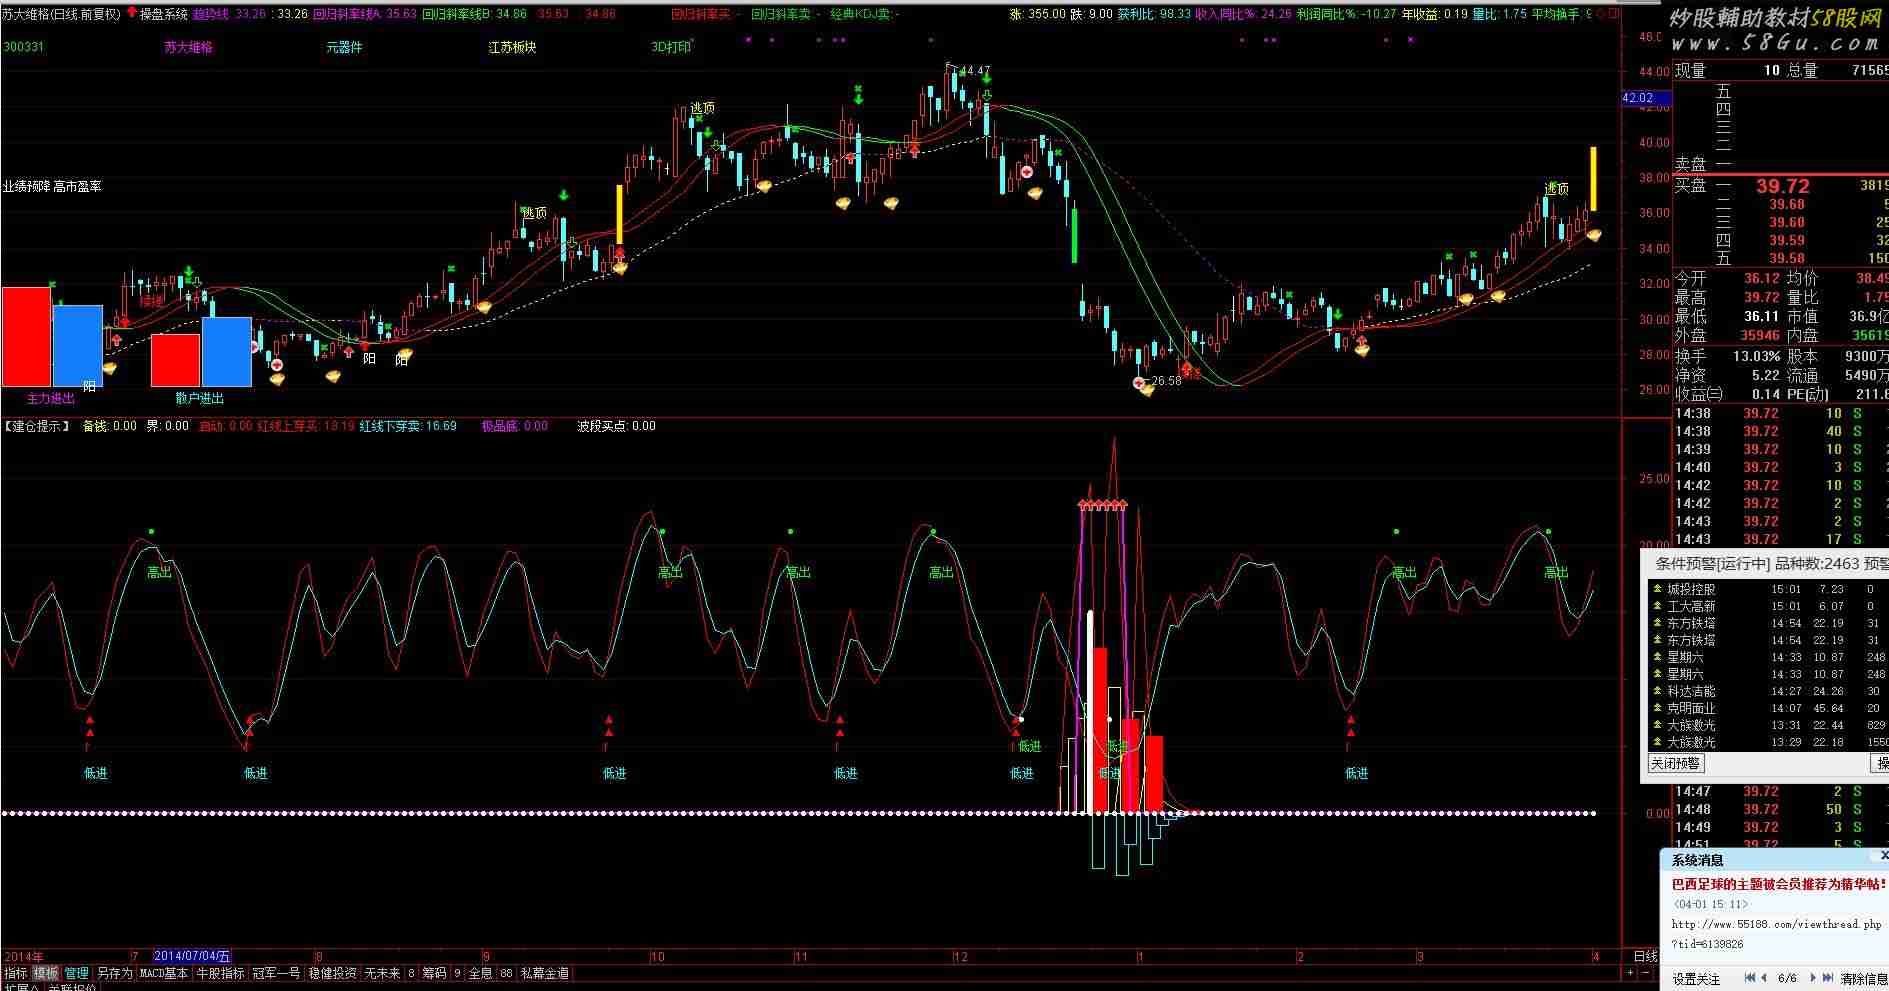The height and width of the screenshot is (991, 1889).
Task: Click 另存为 in bottom bar
Action: pos(114,973)
